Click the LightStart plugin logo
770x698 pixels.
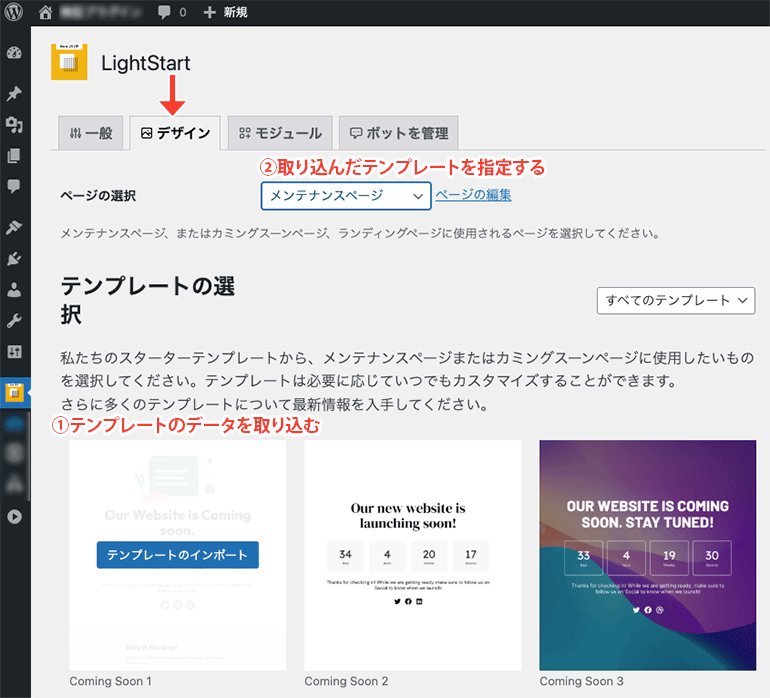(69, 62)
